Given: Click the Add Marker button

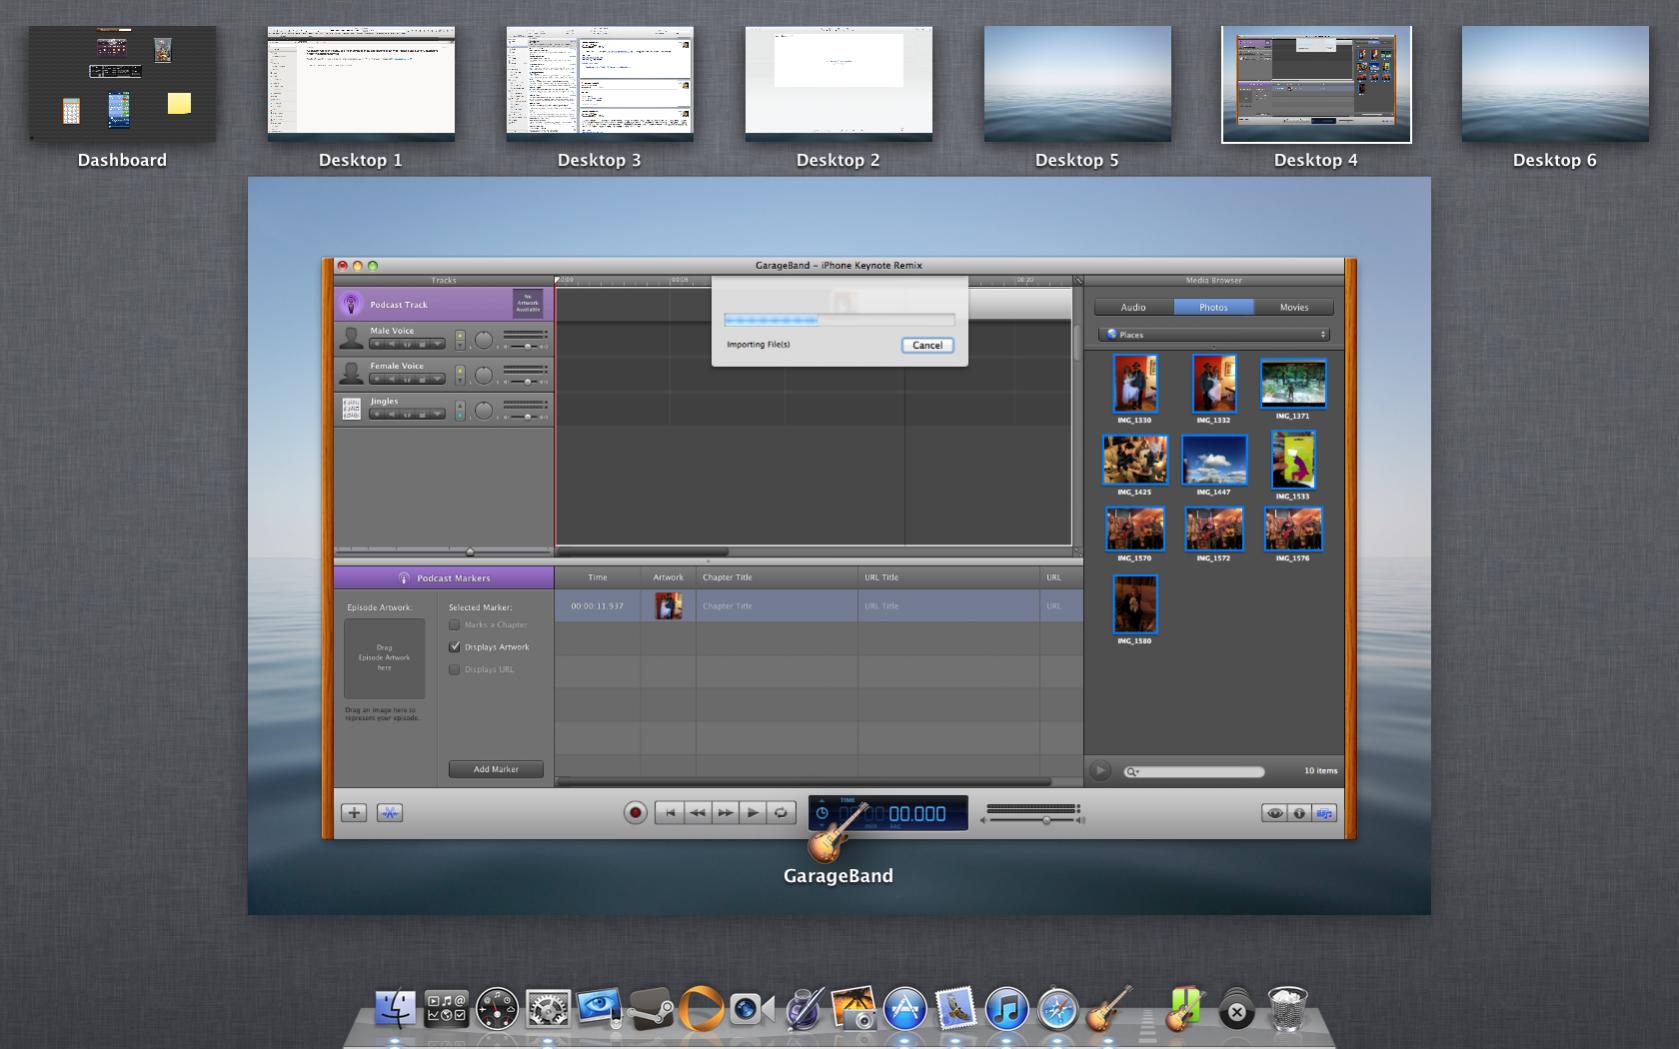Looking at the screenshot, I should tap(496, 769).
